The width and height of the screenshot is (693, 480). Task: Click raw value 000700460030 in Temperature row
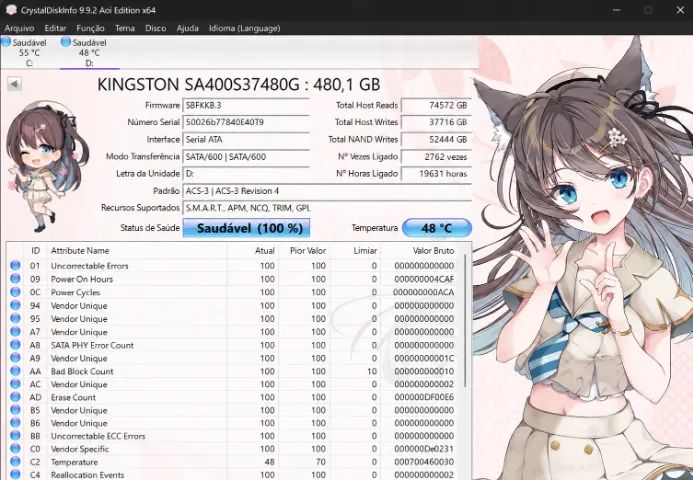424,462
